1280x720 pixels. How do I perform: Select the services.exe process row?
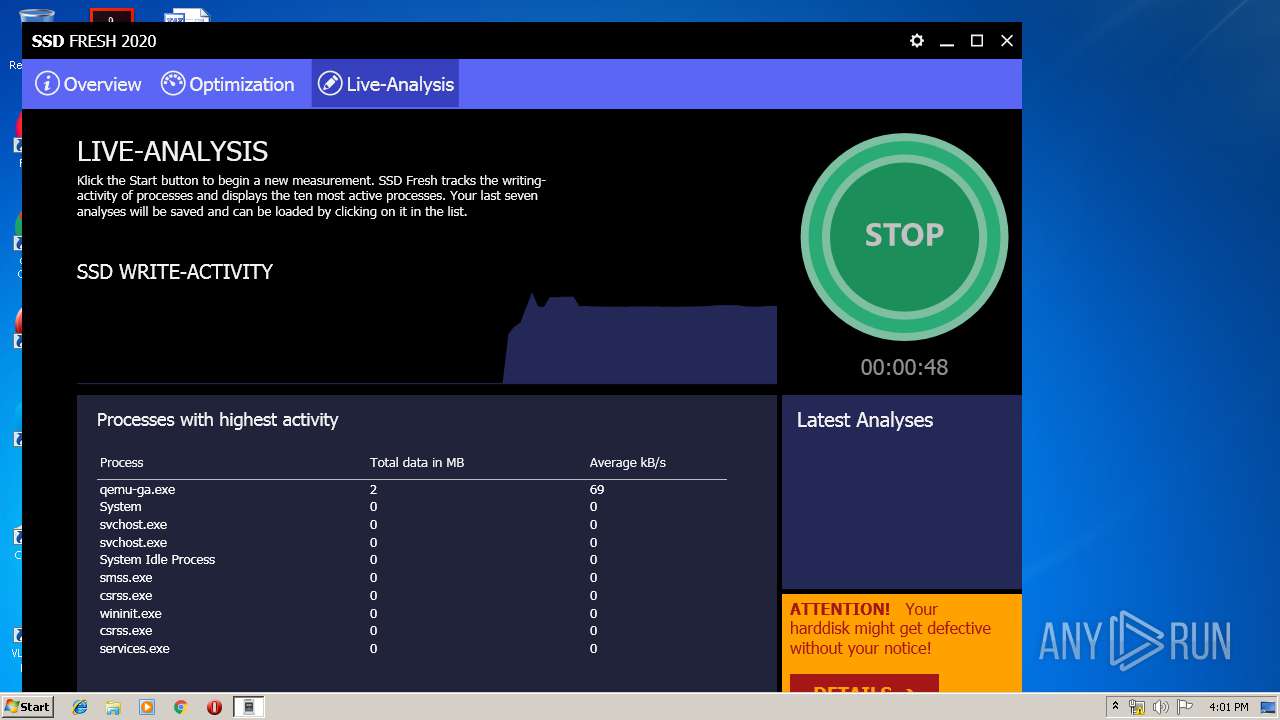click(x=412, y=648)
